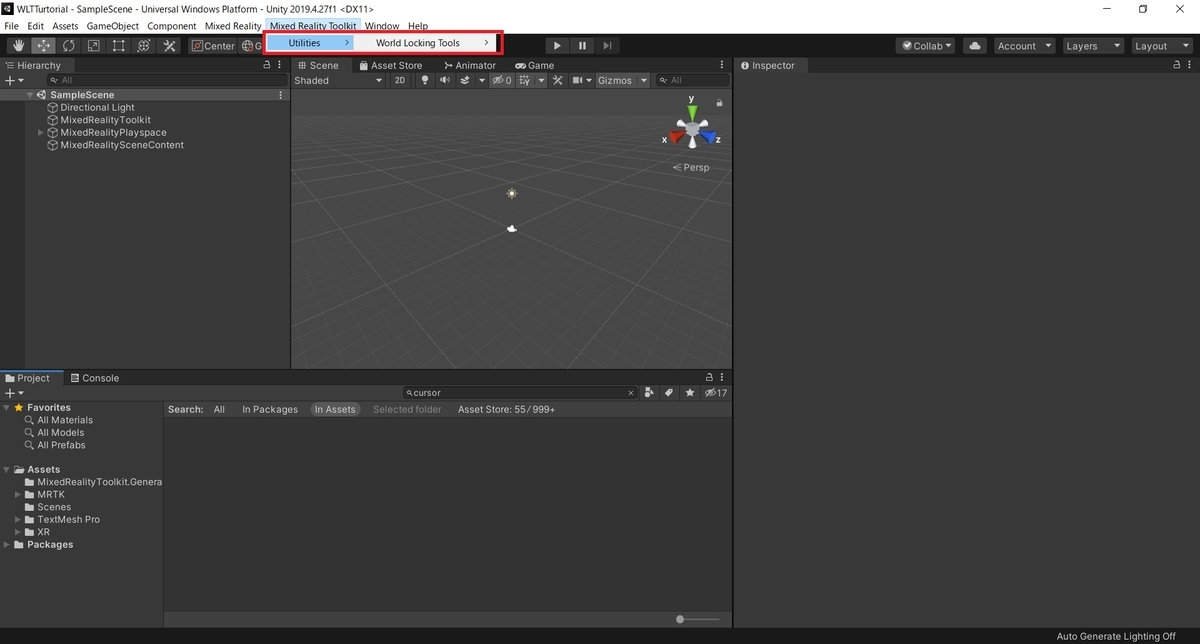Set search scope to In Packages
The width and height of the screenshot is (1200, 644).
point(270,409)
